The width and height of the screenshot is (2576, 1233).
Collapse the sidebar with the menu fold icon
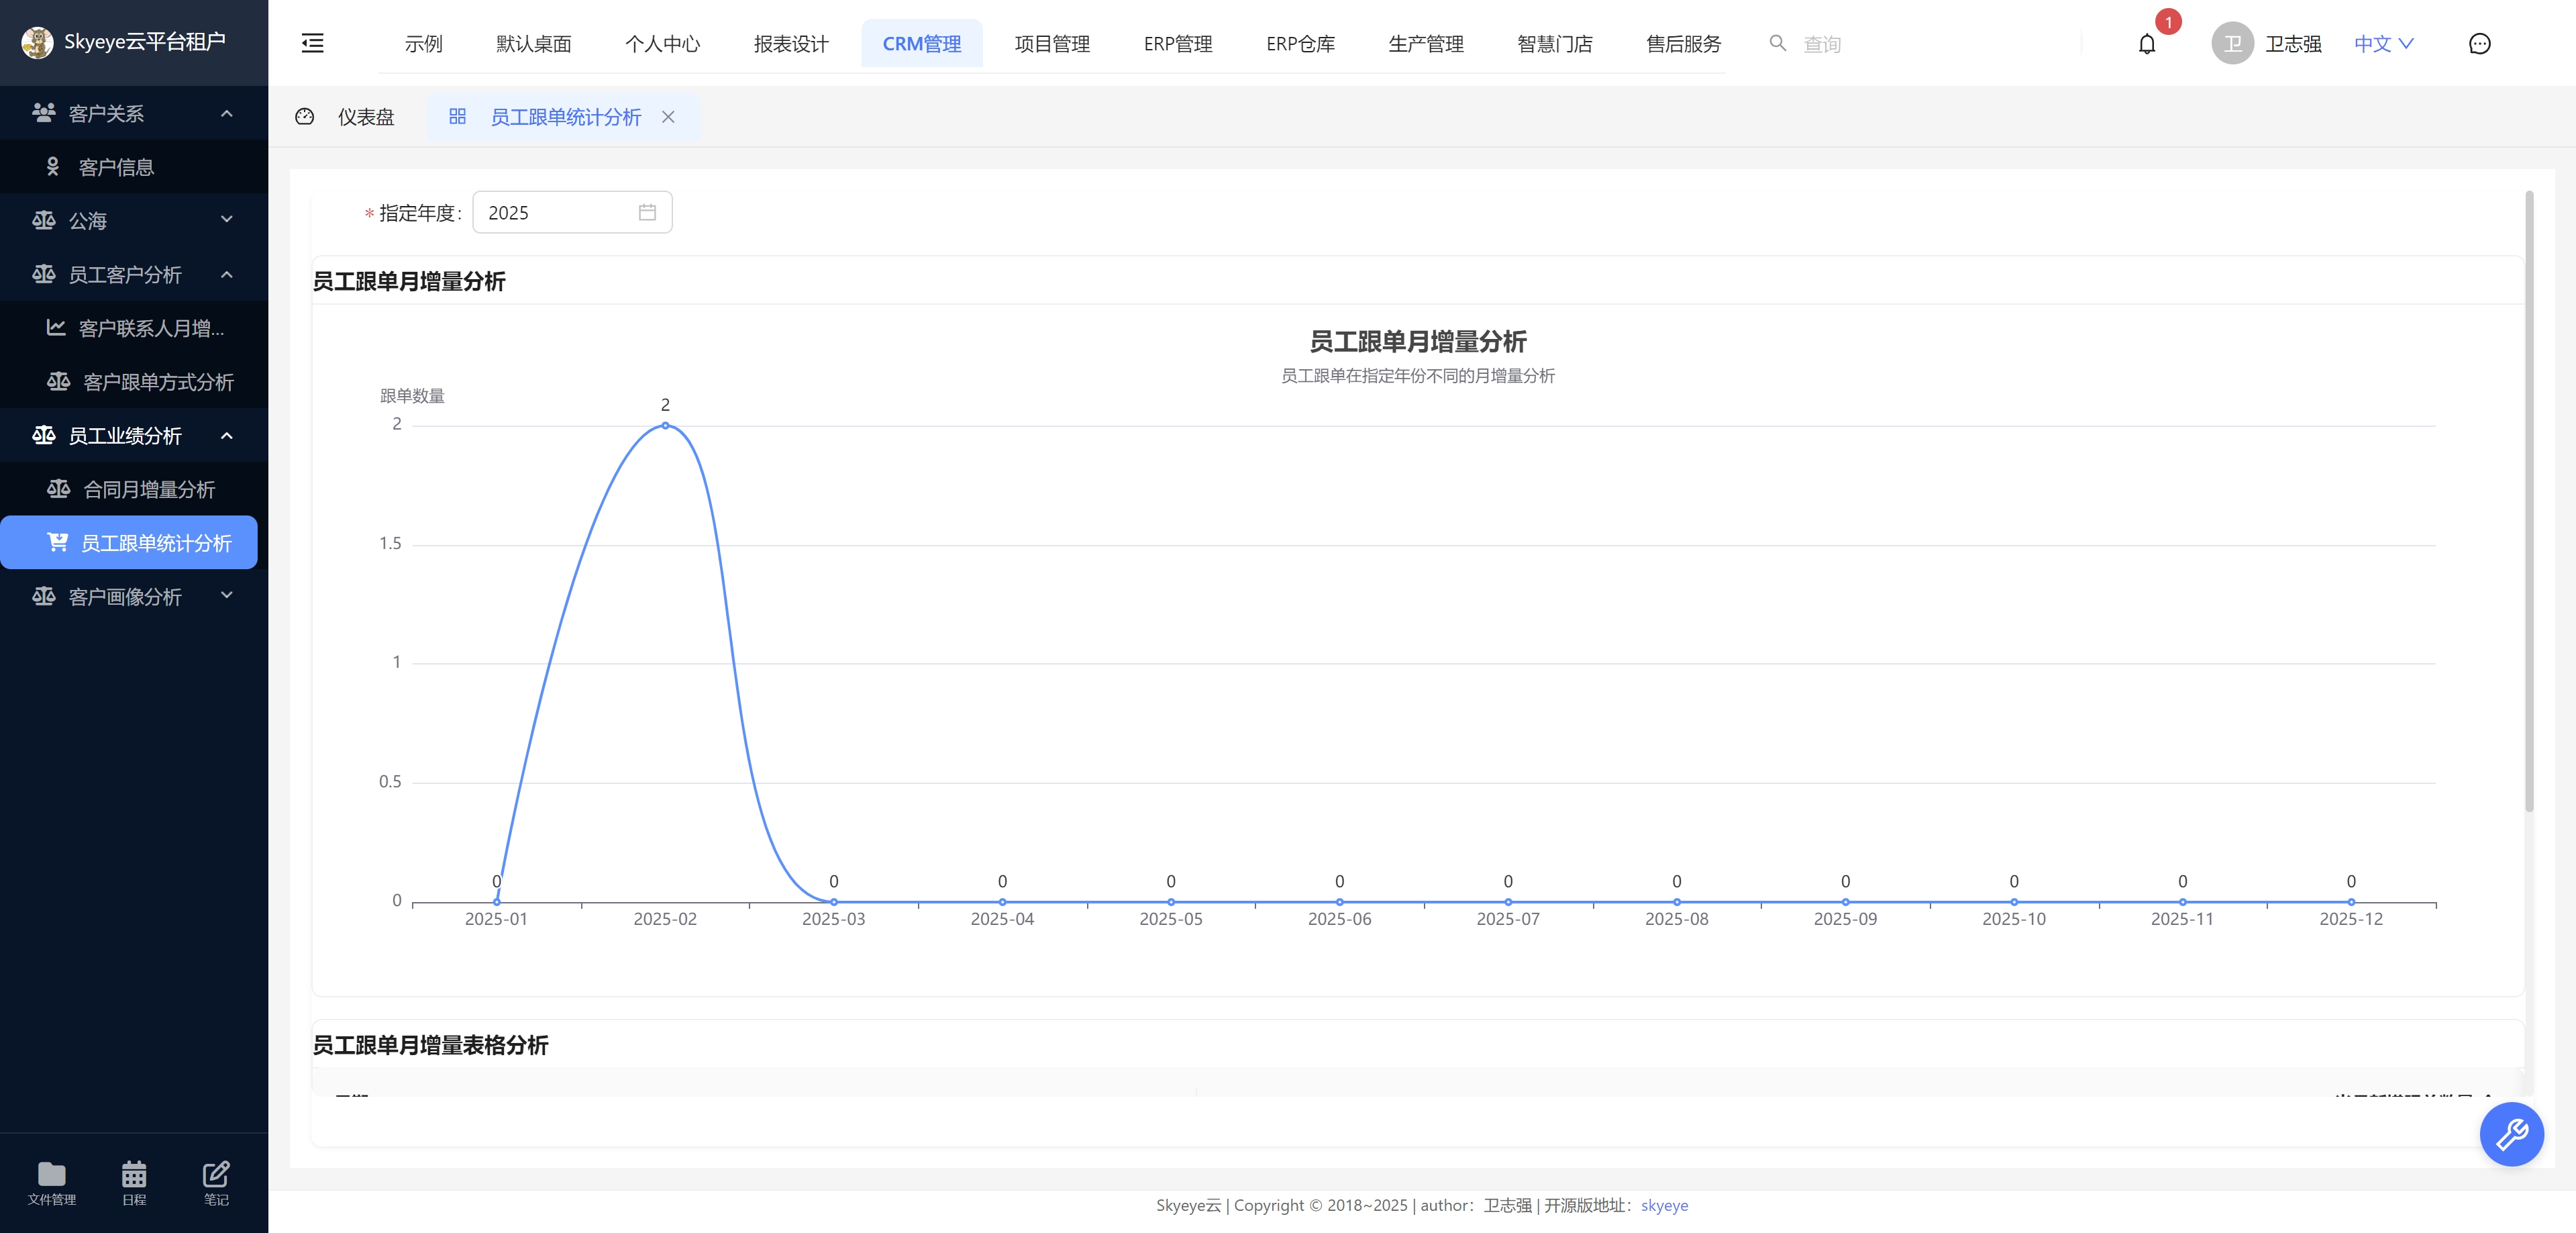[x=312, y=43]
